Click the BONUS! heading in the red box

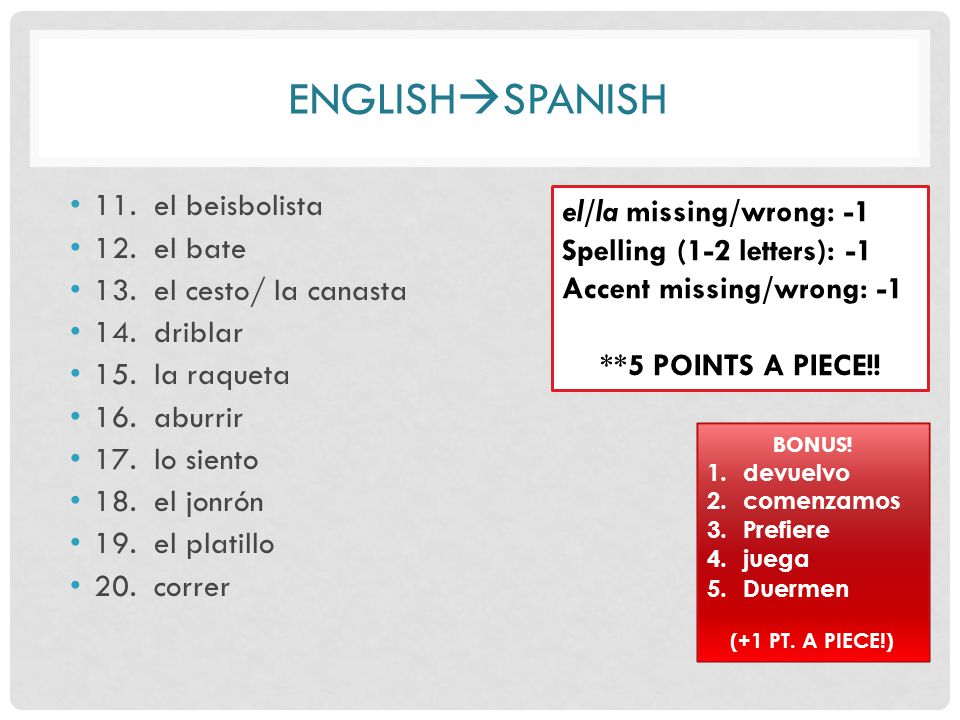click(x=812, y=444)
